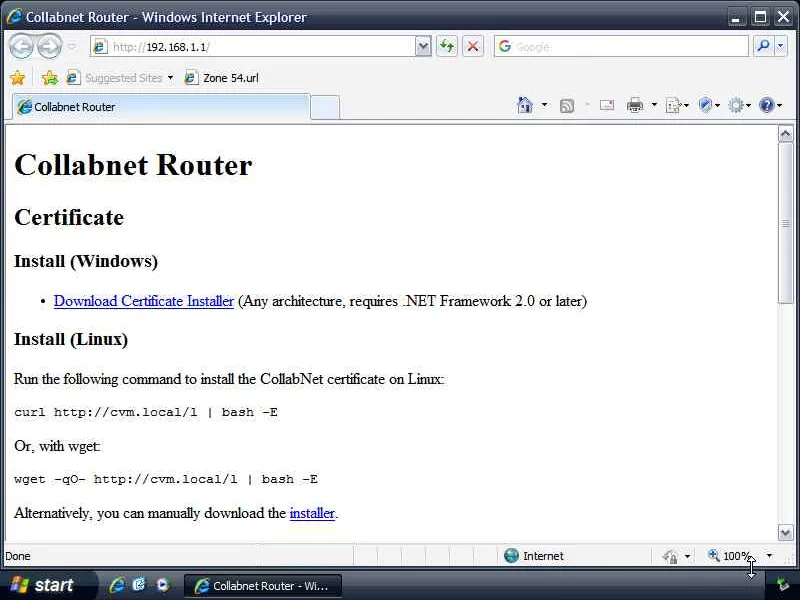Screen dimensions: 800x600
Task: Click the scroll down arrow of the page
Action: click(785, 533)
